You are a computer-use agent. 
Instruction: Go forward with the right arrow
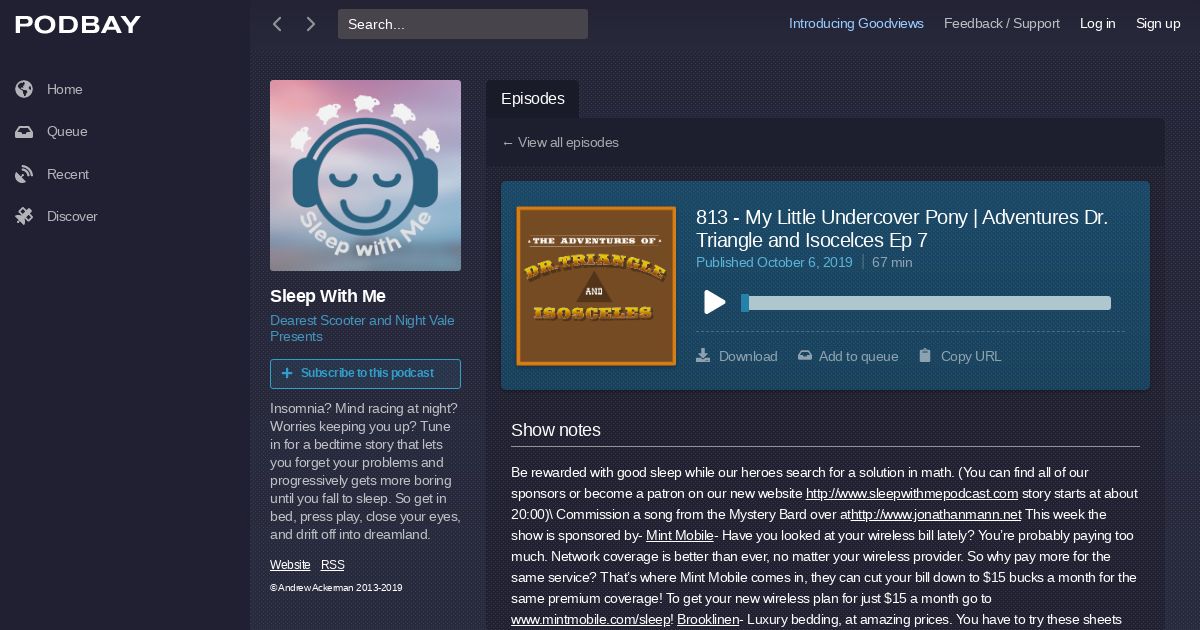pyautogui.click(x=311, y=24)
